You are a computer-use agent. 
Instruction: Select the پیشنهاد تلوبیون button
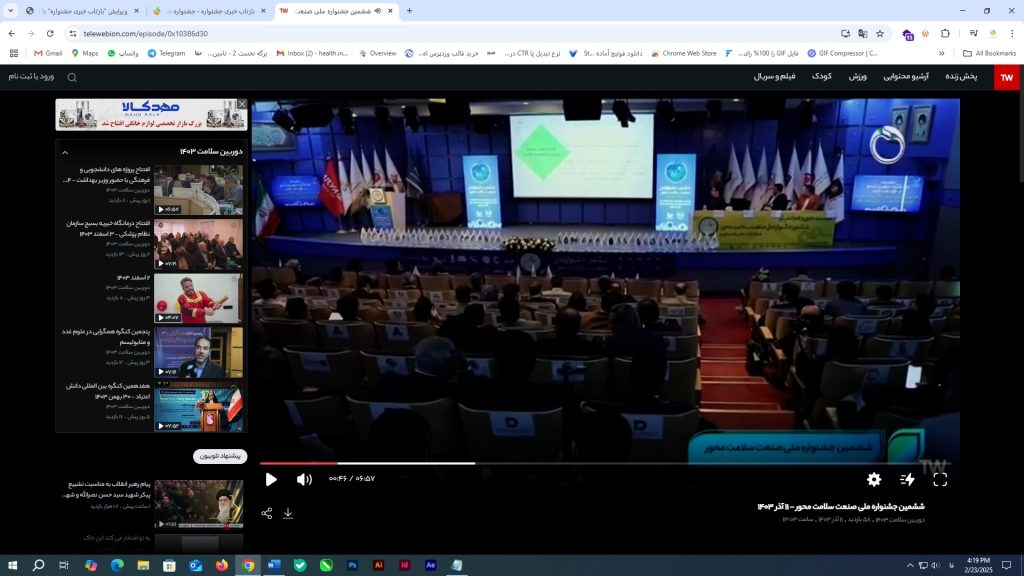point(220,456)
